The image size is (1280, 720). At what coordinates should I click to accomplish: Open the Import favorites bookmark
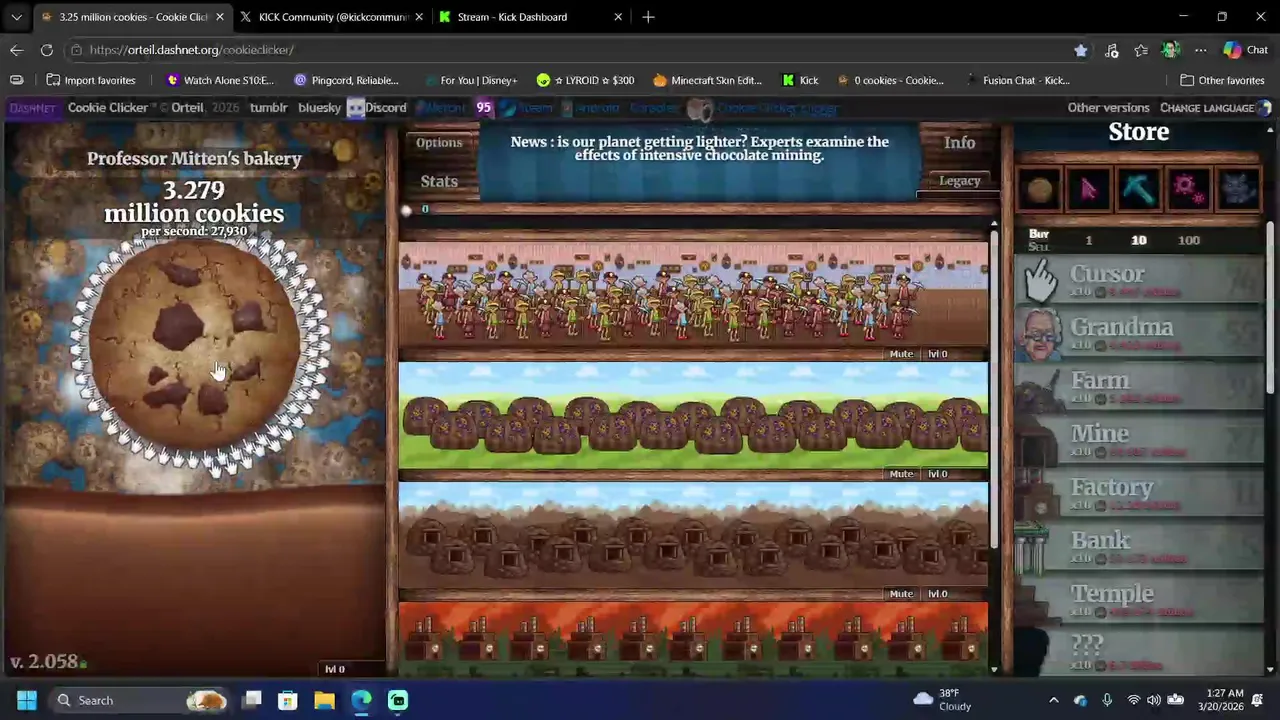[89, 80]
